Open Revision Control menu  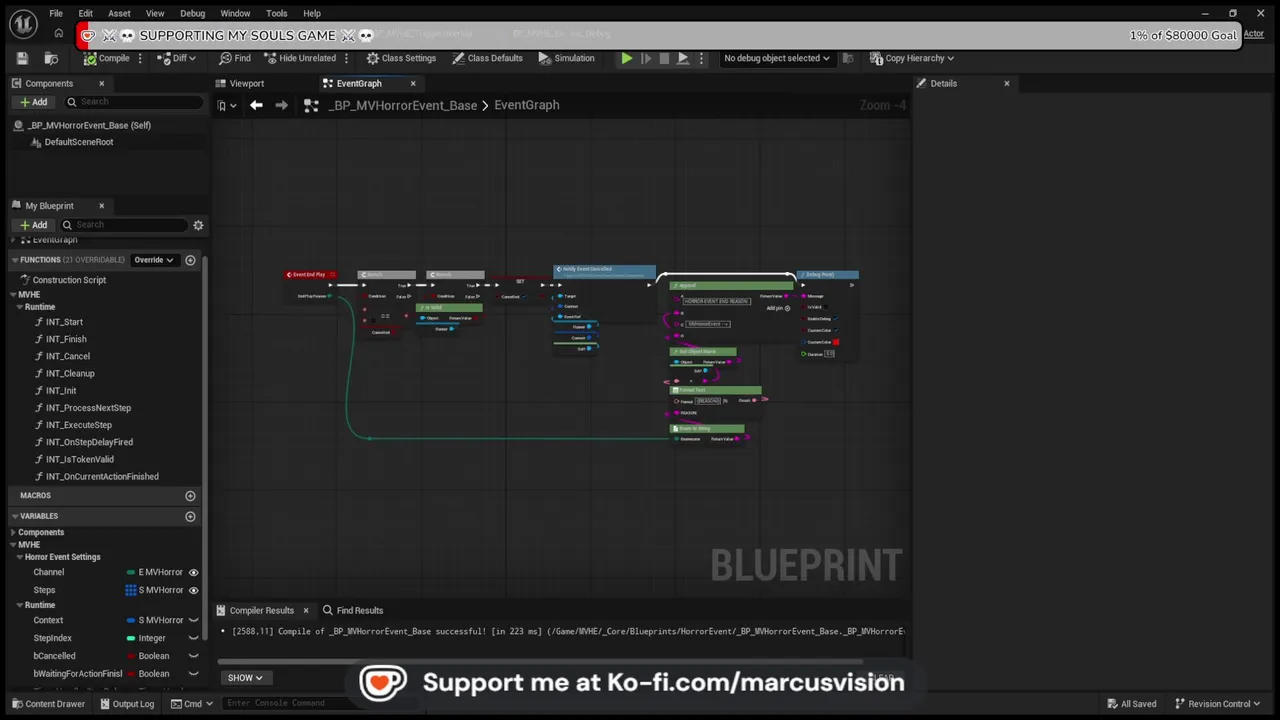tap(1216, 704)
